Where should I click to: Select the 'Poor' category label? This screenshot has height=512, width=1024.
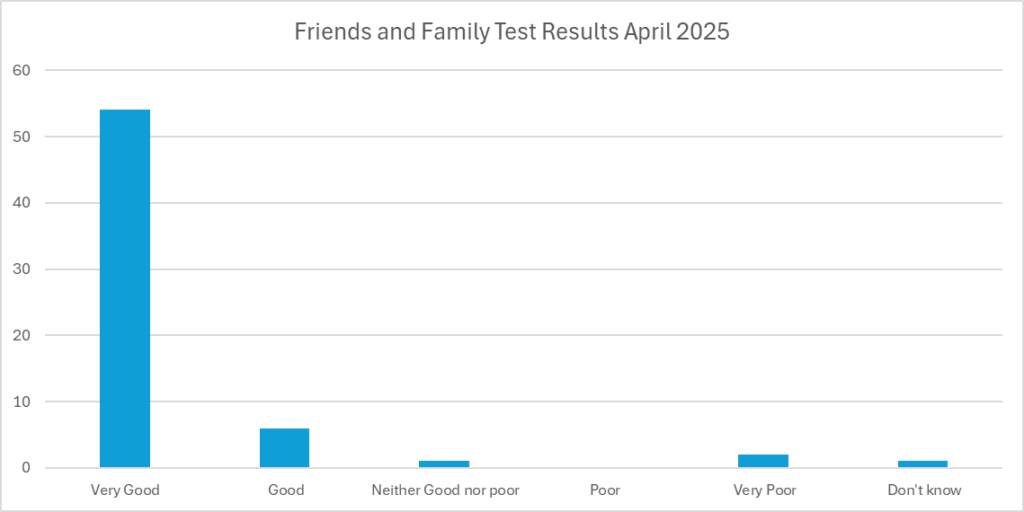pos(605,490)
